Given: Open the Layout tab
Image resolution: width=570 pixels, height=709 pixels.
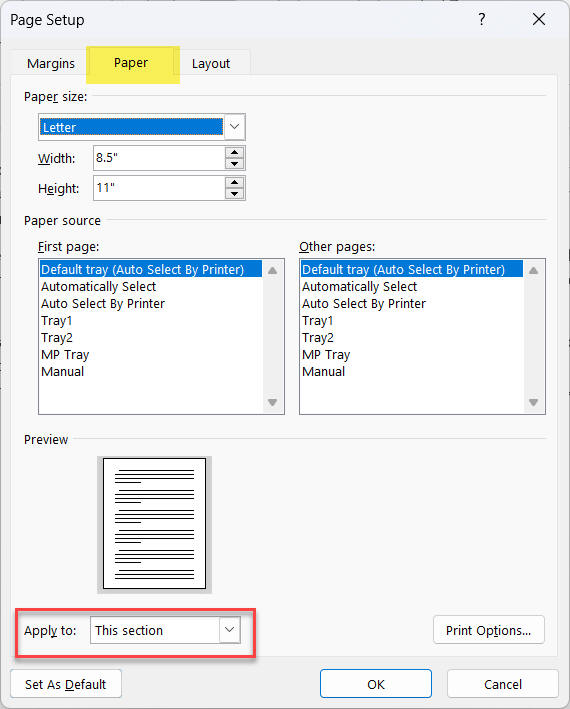Looking at the screenshot, I should click(x=211, y=64).
